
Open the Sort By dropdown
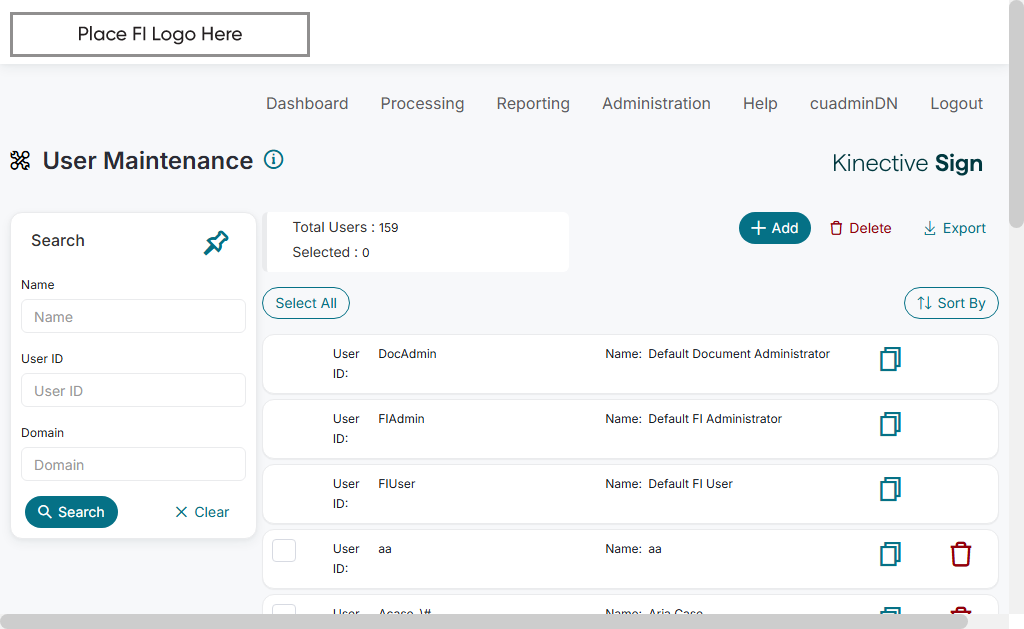point(951,303)
